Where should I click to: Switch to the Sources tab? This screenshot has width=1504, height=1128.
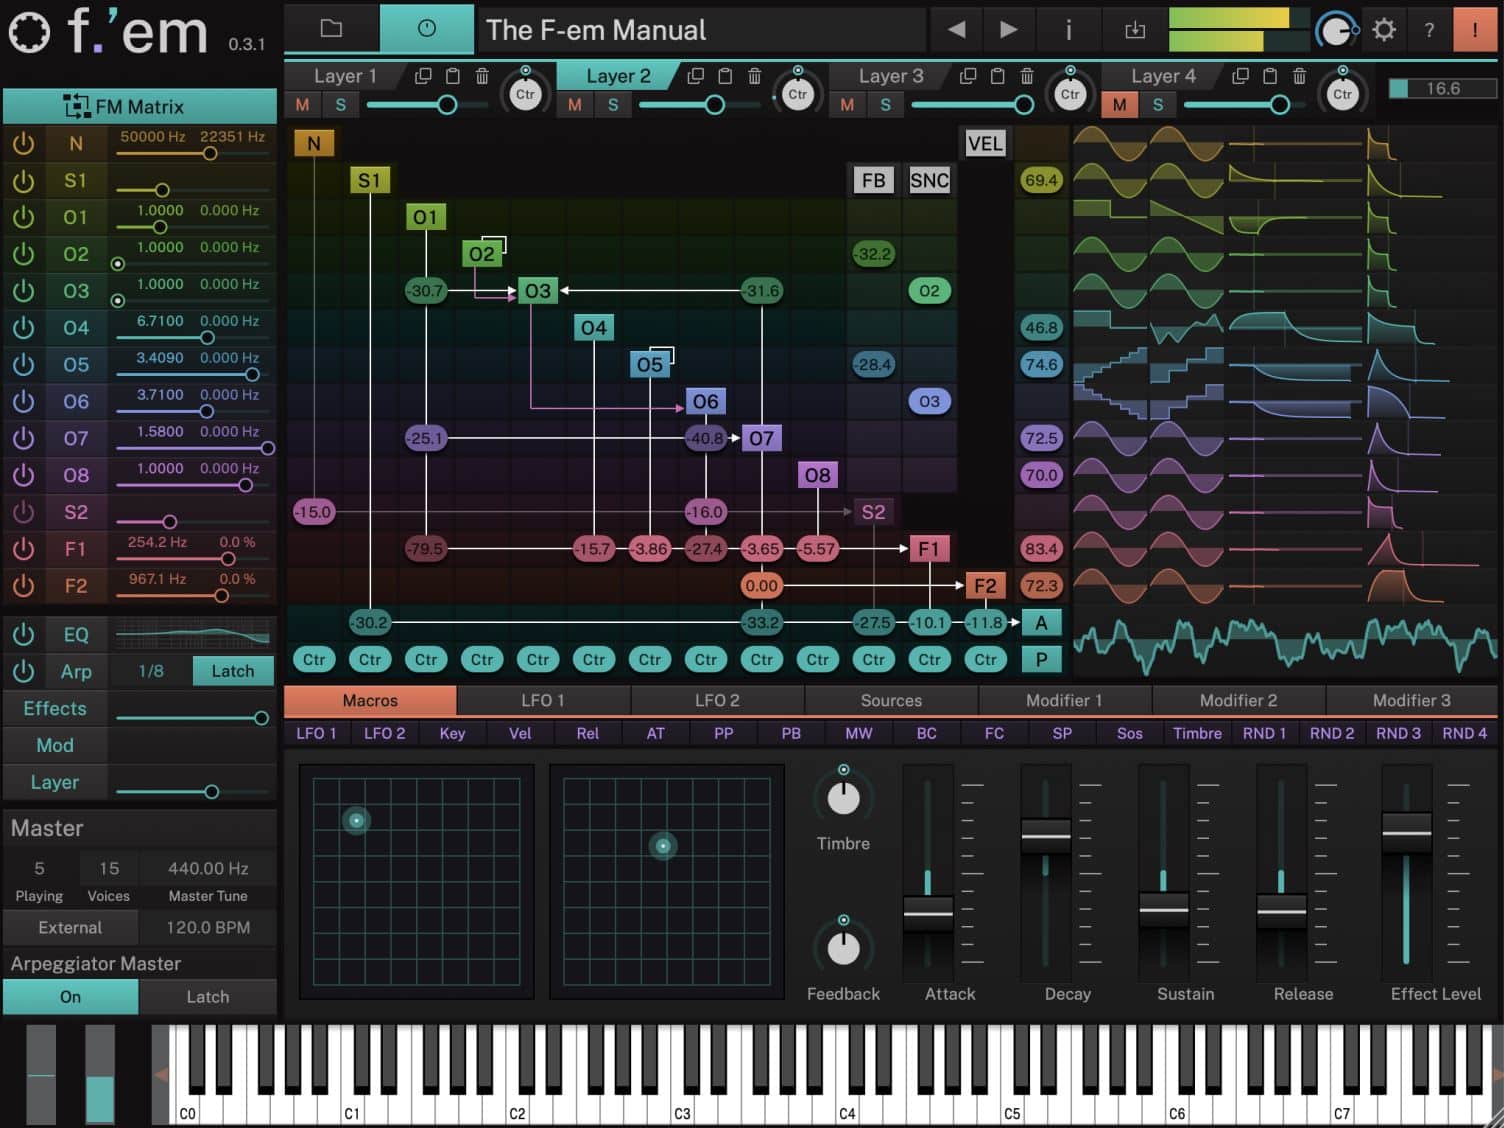[891, 700]
